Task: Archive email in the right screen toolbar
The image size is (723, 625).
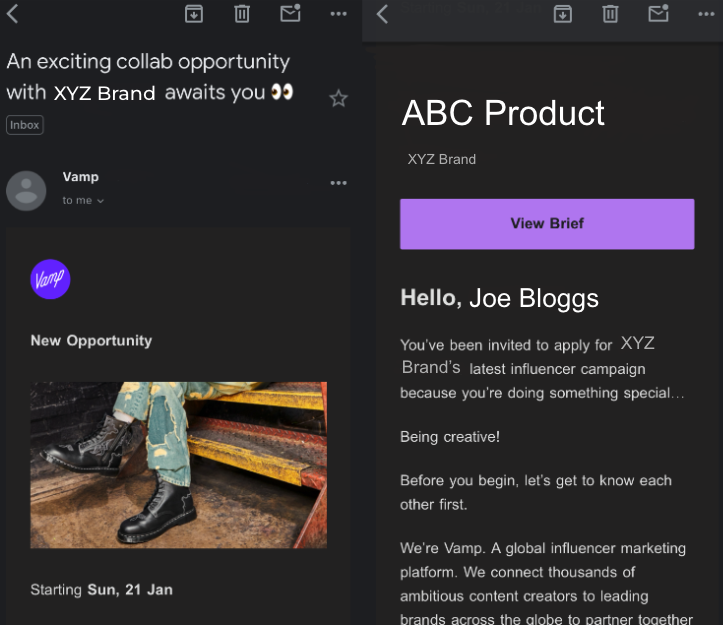Action: (563, 14)
